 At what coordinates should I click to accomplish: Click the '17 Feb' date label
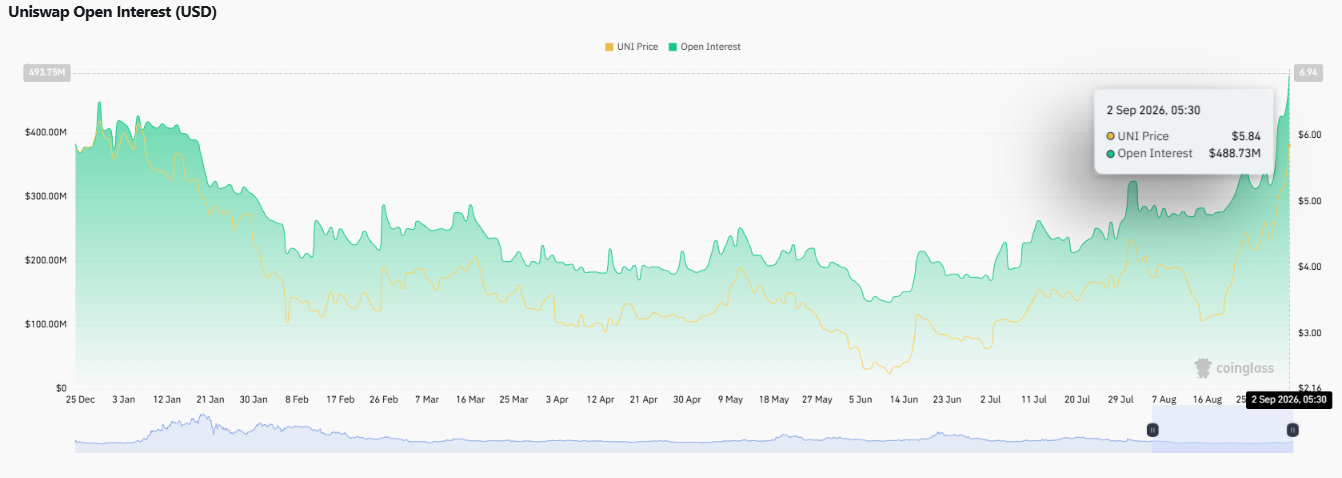coord(340,399)
